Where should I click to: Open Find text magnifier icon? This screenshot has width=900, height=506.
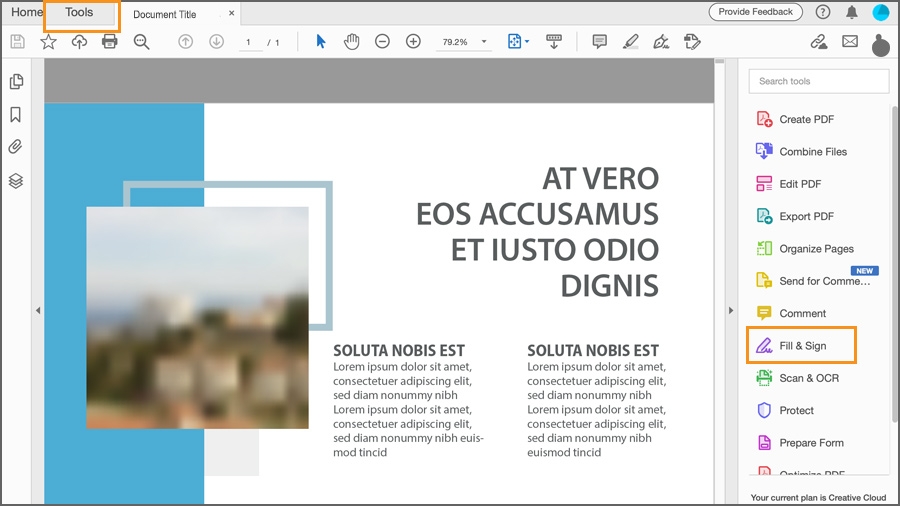click(x=141, y=41)
